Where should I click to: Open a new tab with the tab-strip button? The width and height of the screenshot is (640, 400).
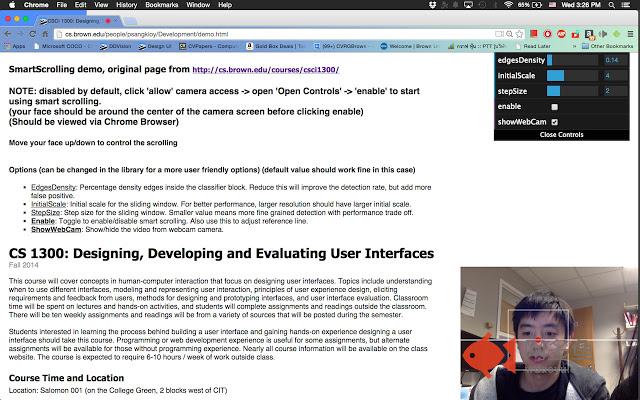[x=130, y=20]
